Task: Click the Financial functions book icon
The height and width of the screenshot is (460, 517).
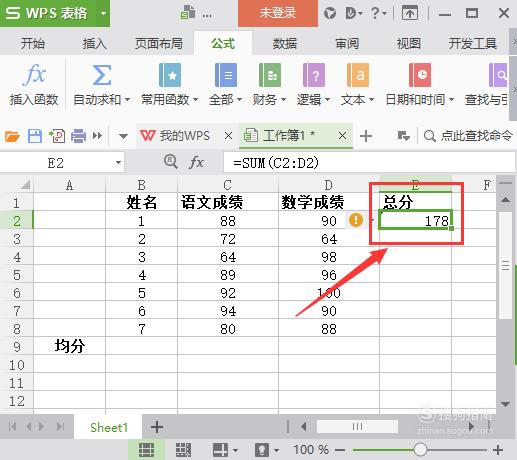Action: pos(270,75)
